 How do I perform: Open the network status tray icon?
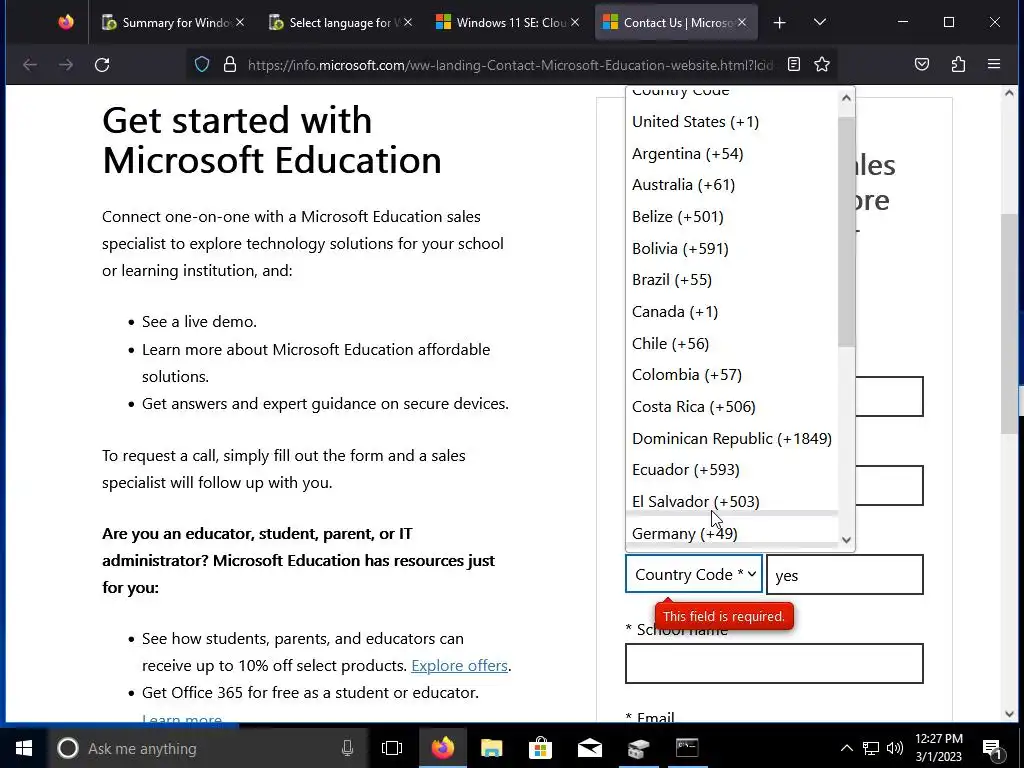(871, 748)
